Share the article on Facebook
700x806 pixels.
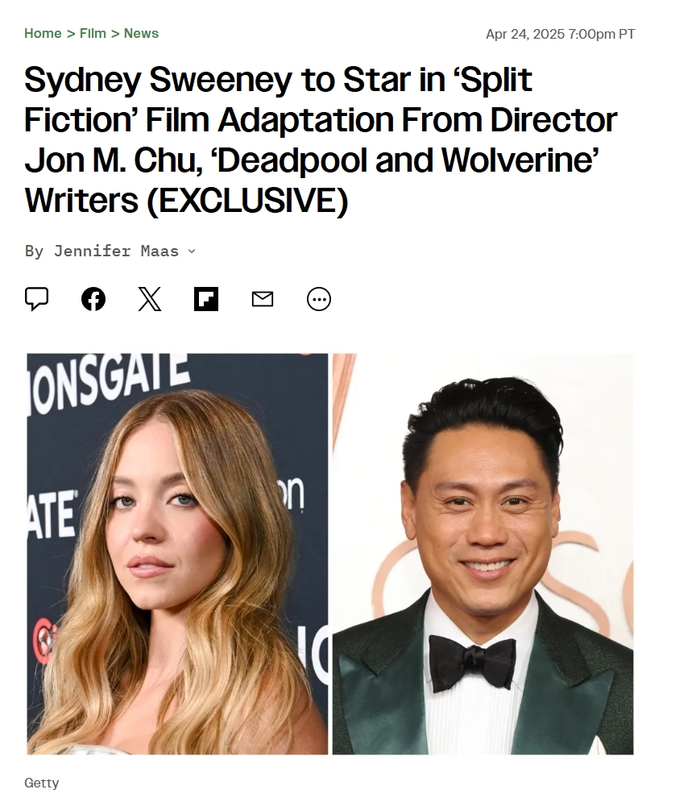tap(94, 299)
